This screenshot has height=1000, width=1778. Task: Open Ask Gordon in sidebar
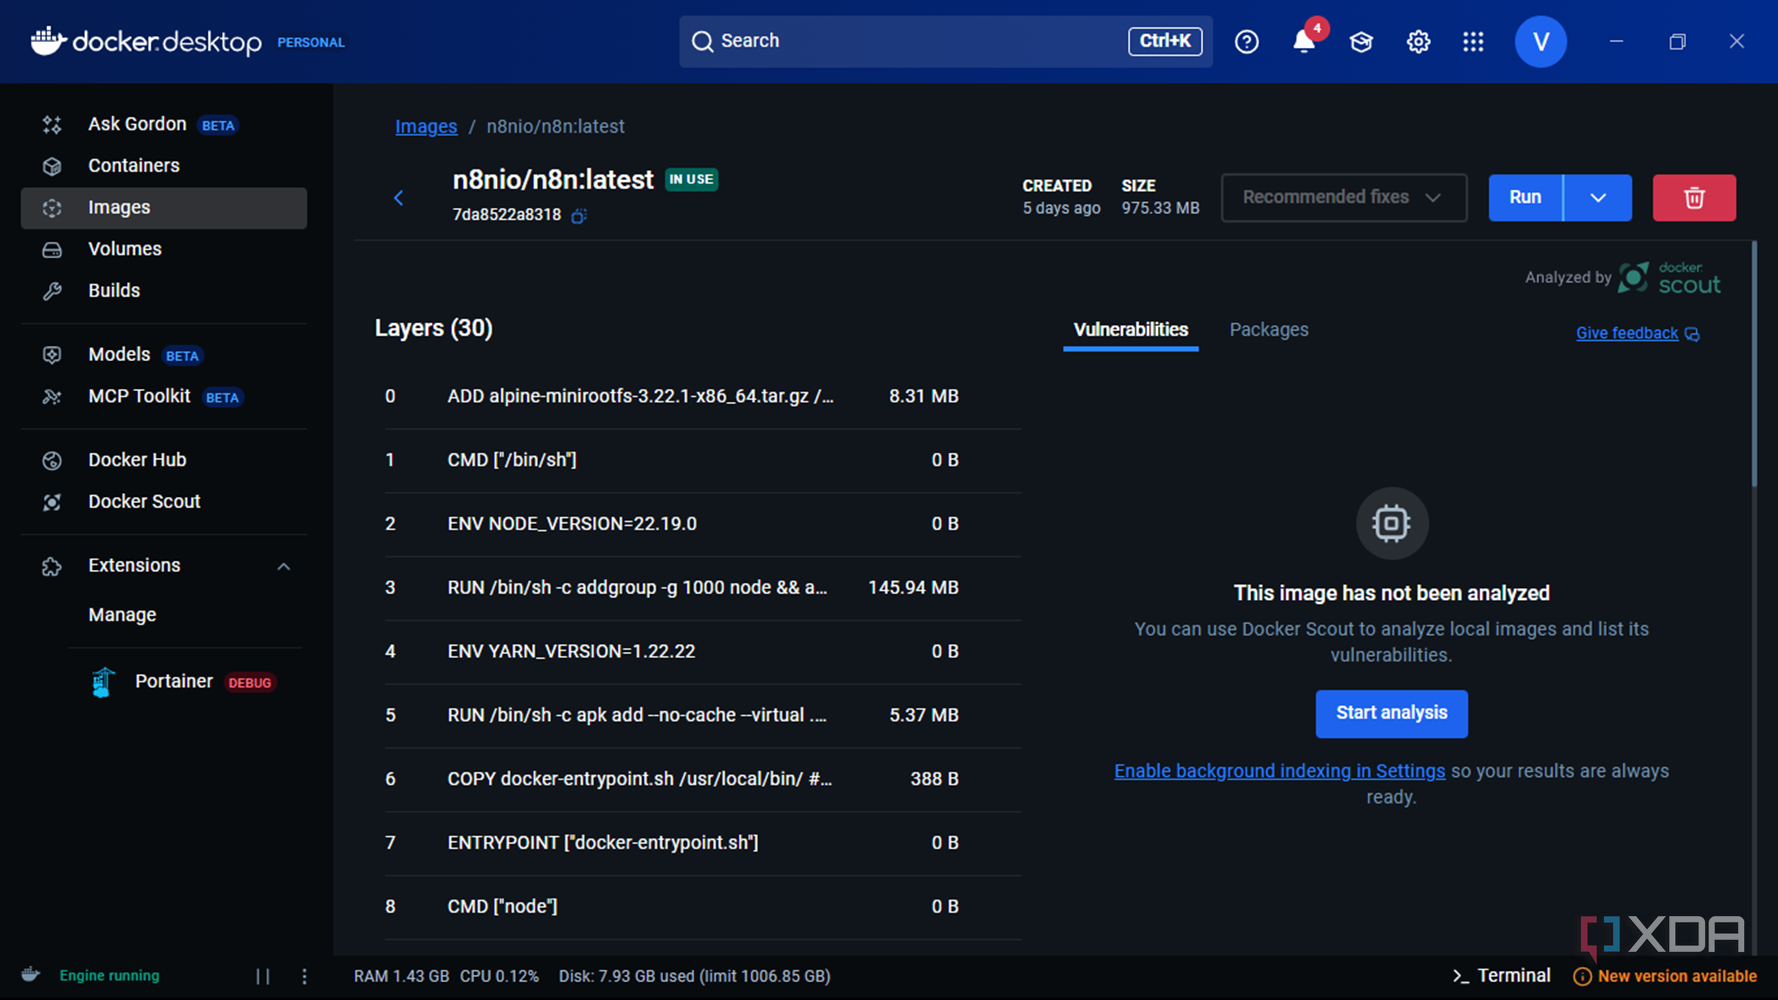pyautogui.click(x=164, y=124)
